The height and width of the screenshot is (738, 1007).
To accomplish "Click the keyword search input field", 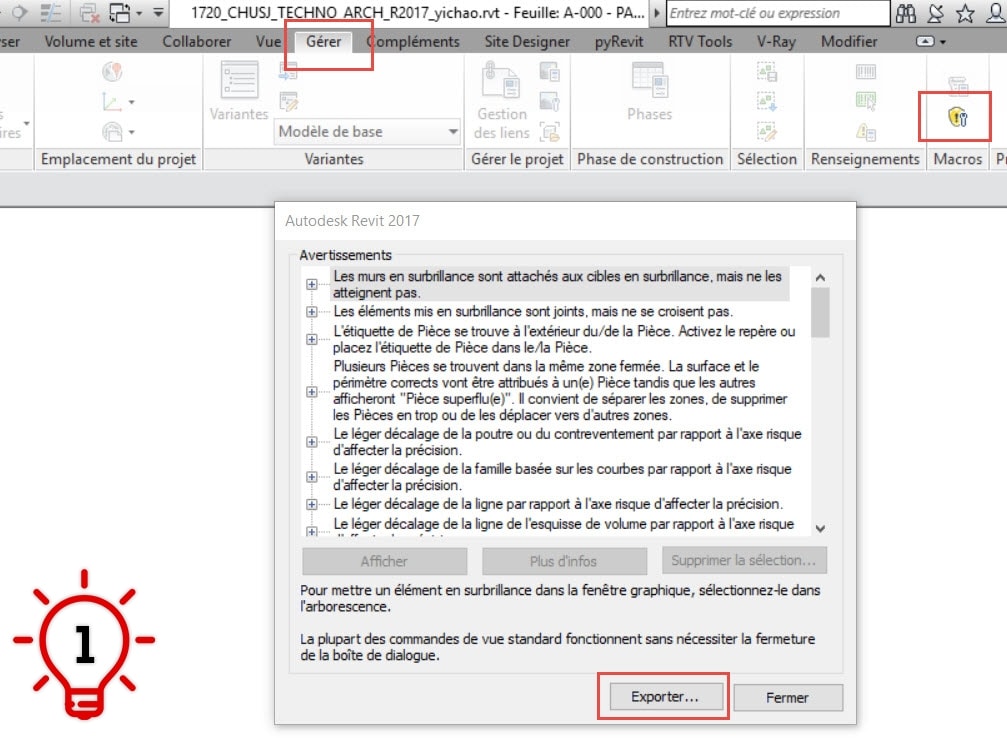I will [776, 13].
